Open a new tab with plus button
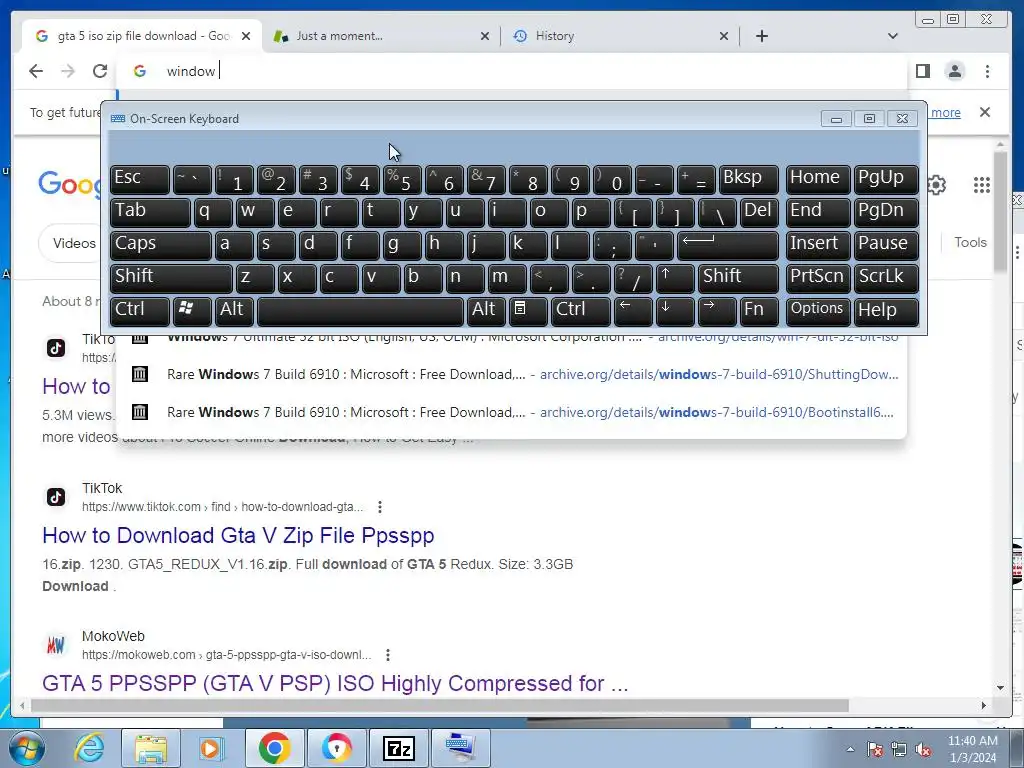 761,36
